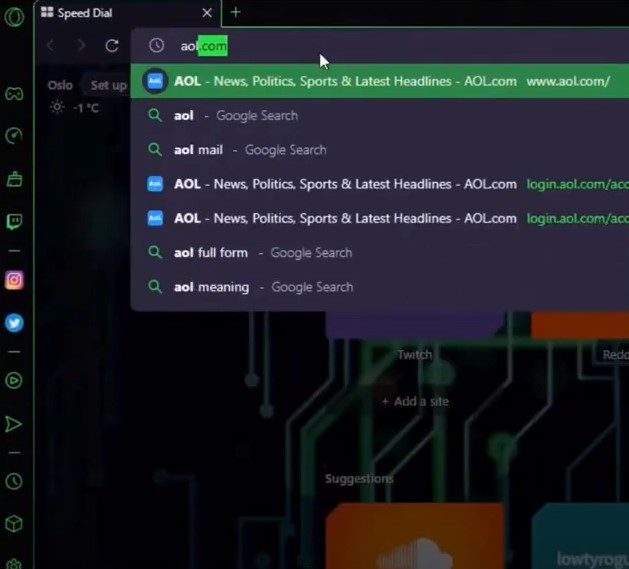Click the Suggestions heading

pyautogui.click(x=359, y=478)
